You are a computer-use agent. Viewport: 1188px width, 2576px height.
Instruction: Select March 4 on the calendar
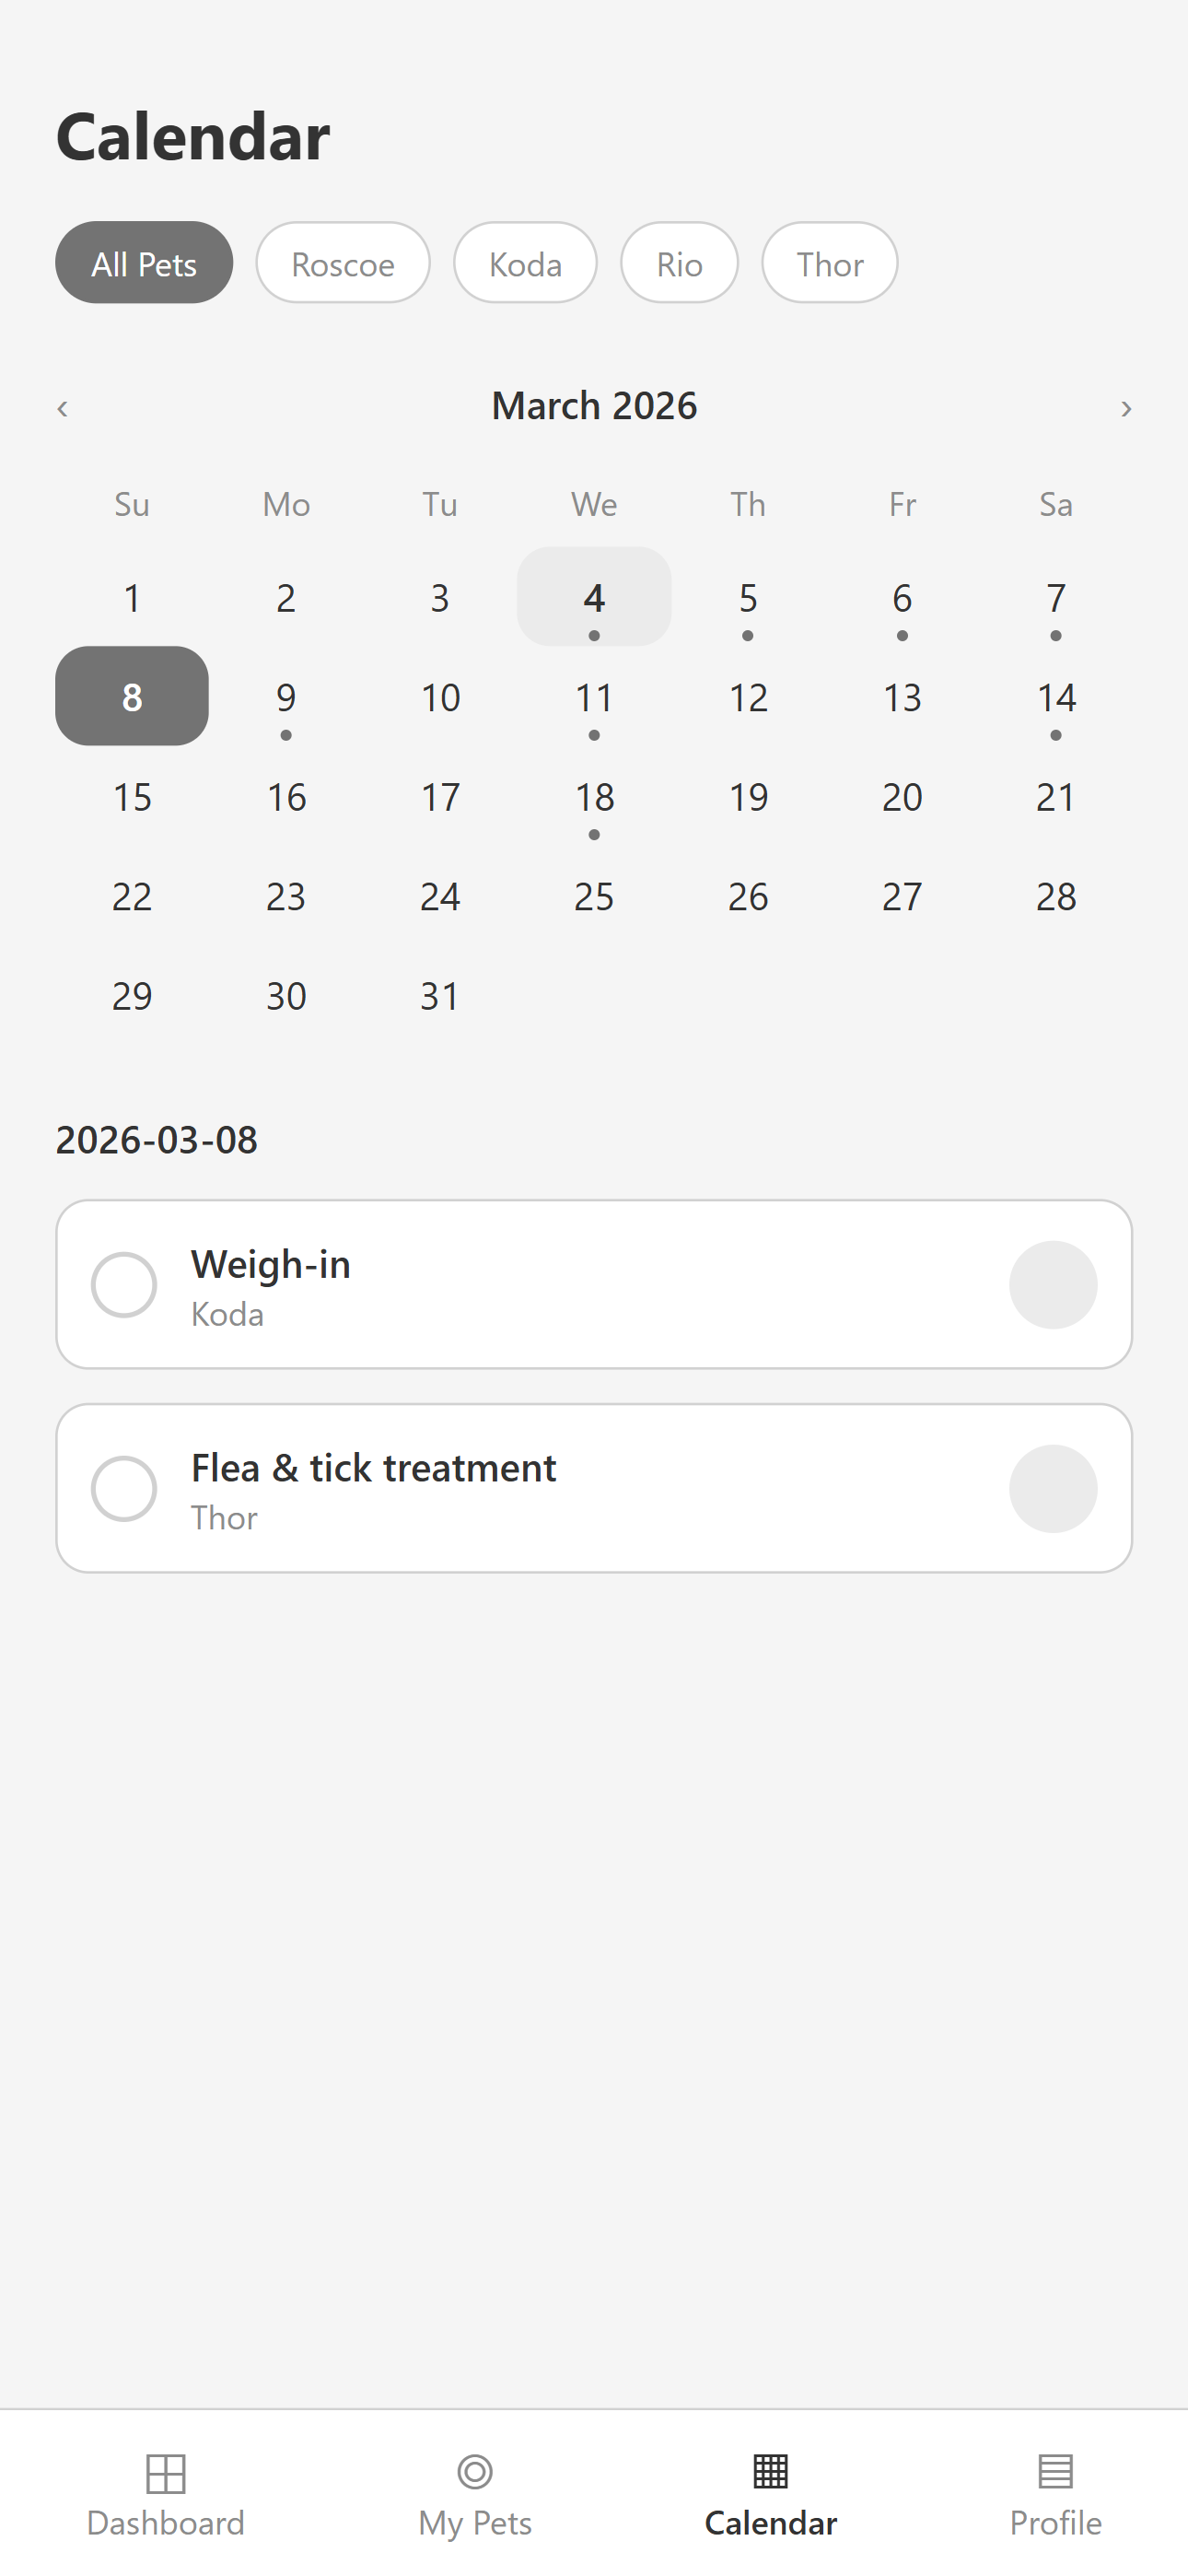coord(594,598)
